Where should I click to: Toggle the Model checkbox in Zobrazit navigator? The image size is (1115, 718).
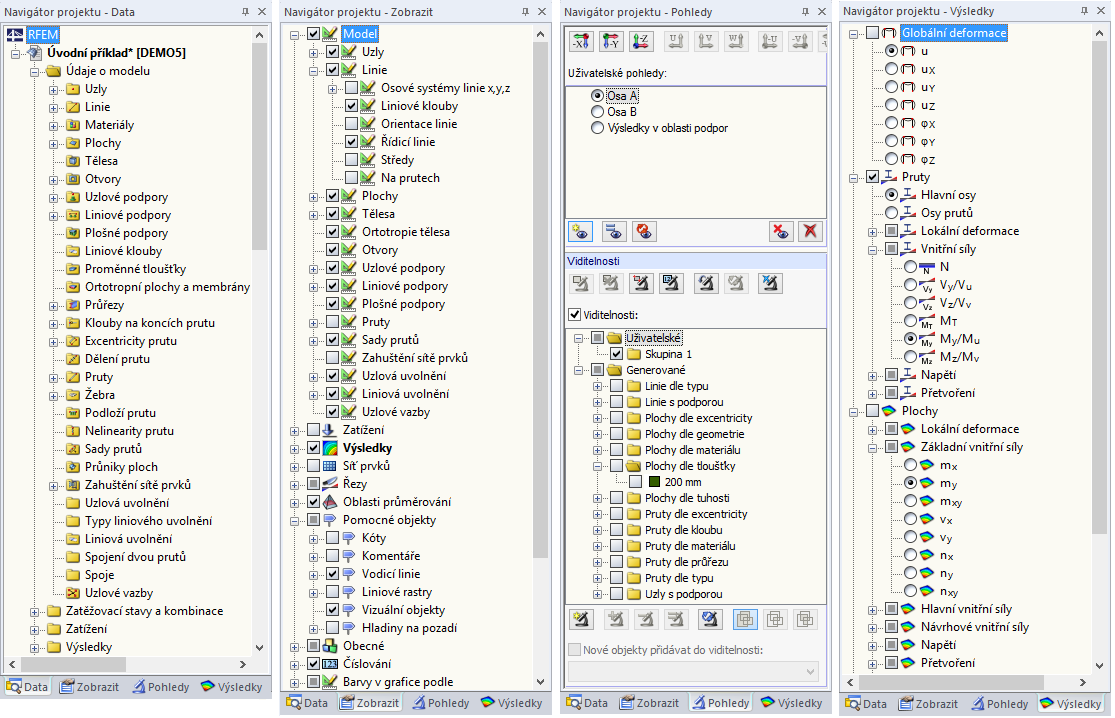click(x=314, y=33)
